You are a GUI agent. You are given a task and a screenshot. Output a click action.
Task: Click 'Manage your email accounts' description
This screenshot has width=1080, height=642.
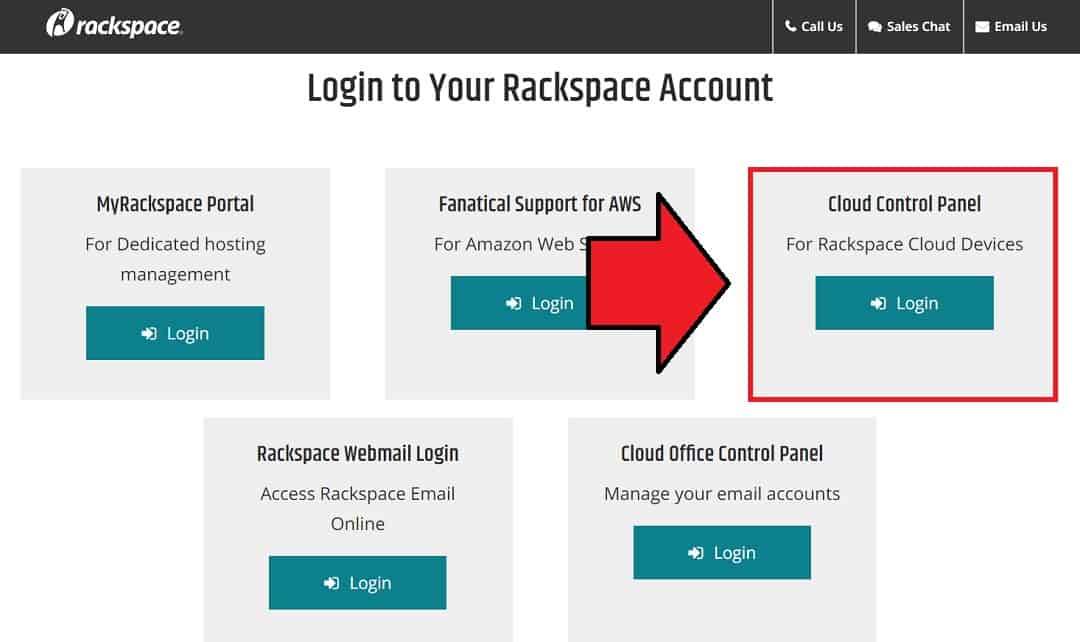click(722, 494)
